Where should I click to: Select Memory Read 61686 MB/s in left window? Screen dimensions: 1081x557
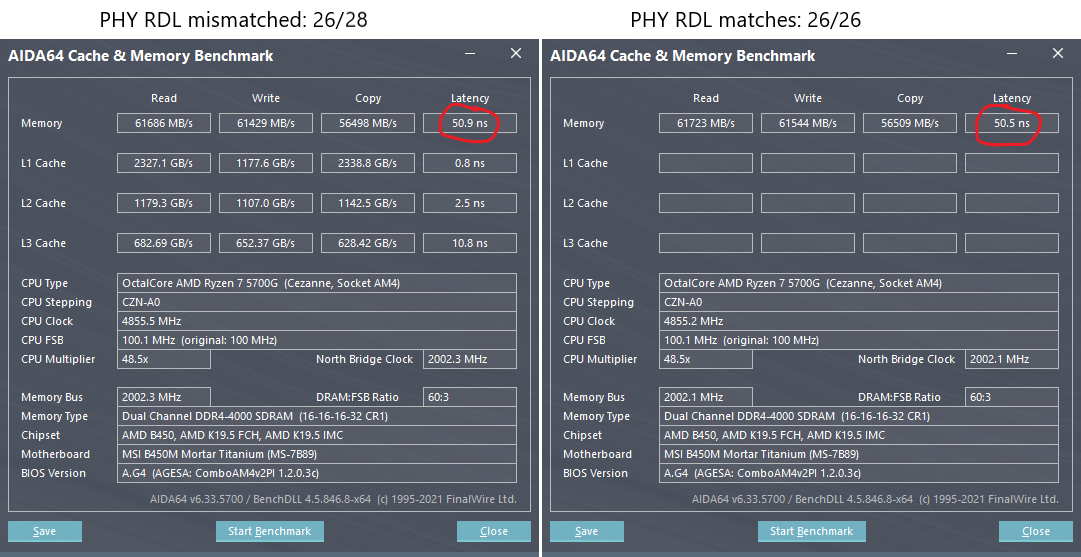tap(163, 123)
